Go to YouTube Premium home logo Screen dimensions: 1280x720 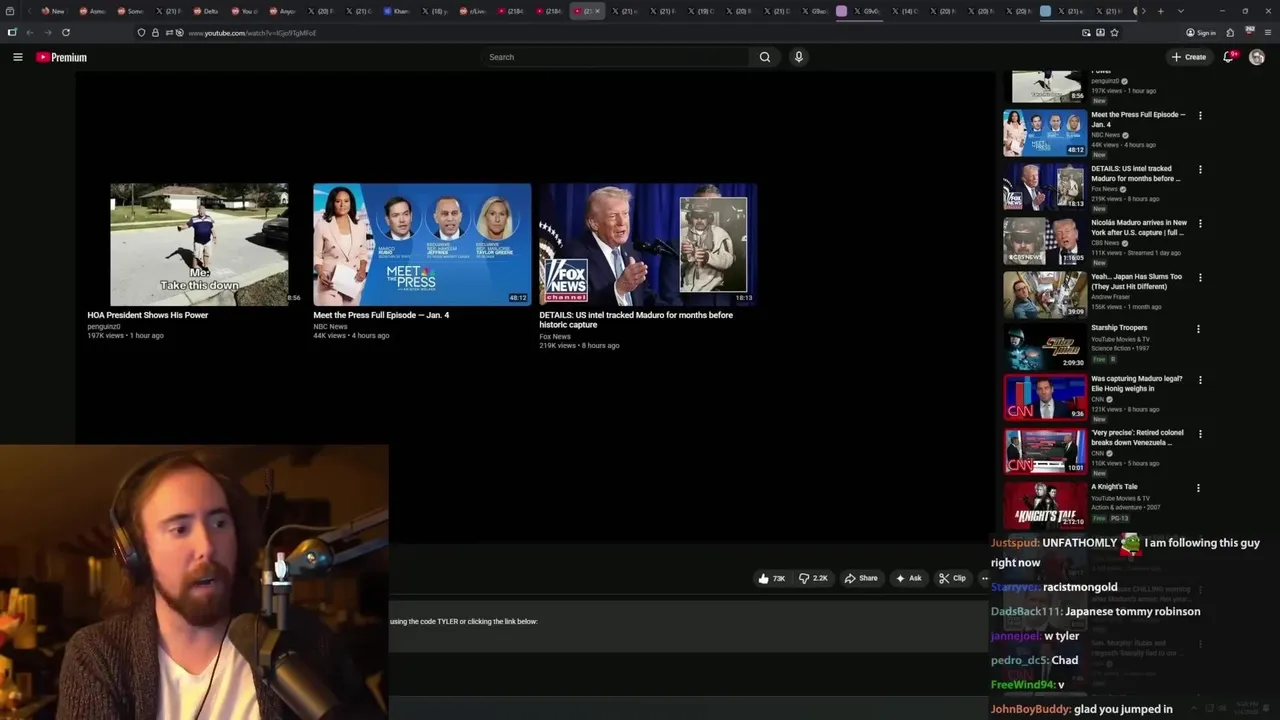(x=62, y=57)
